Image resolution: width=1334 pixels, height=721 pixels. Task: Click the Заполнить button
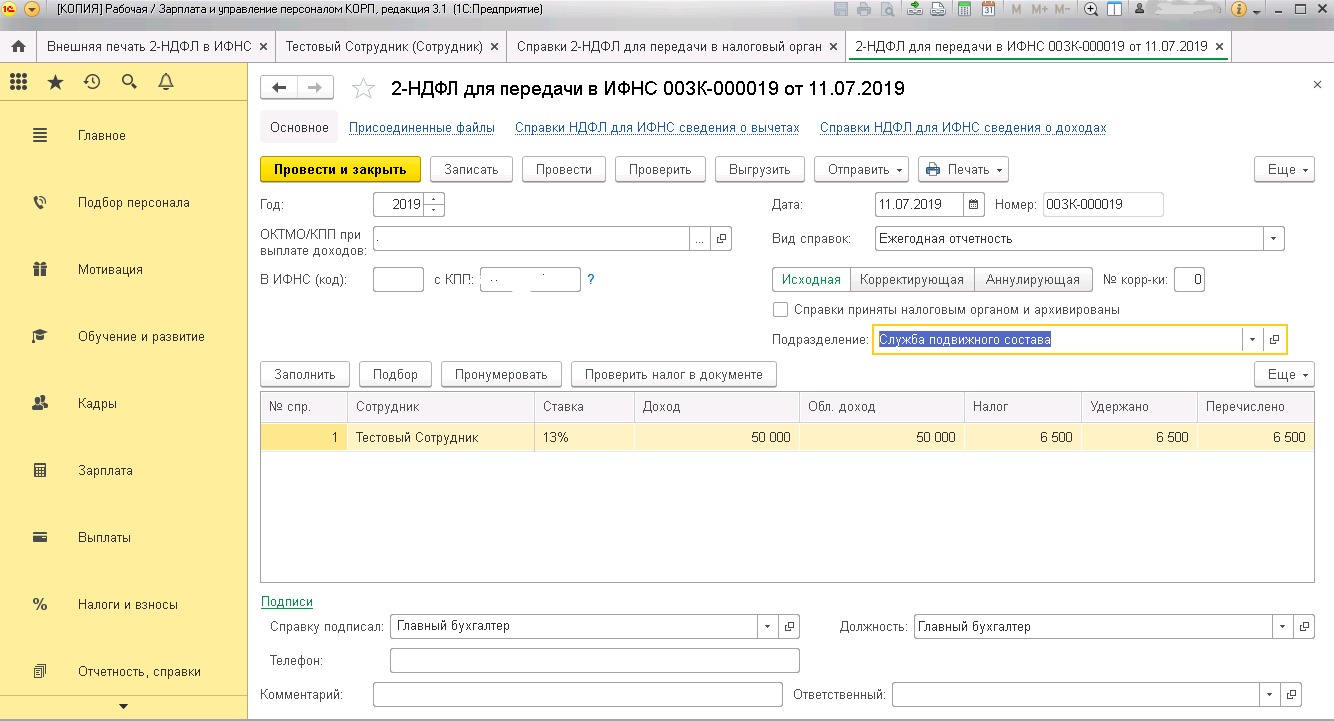click(x=305, y=375)
